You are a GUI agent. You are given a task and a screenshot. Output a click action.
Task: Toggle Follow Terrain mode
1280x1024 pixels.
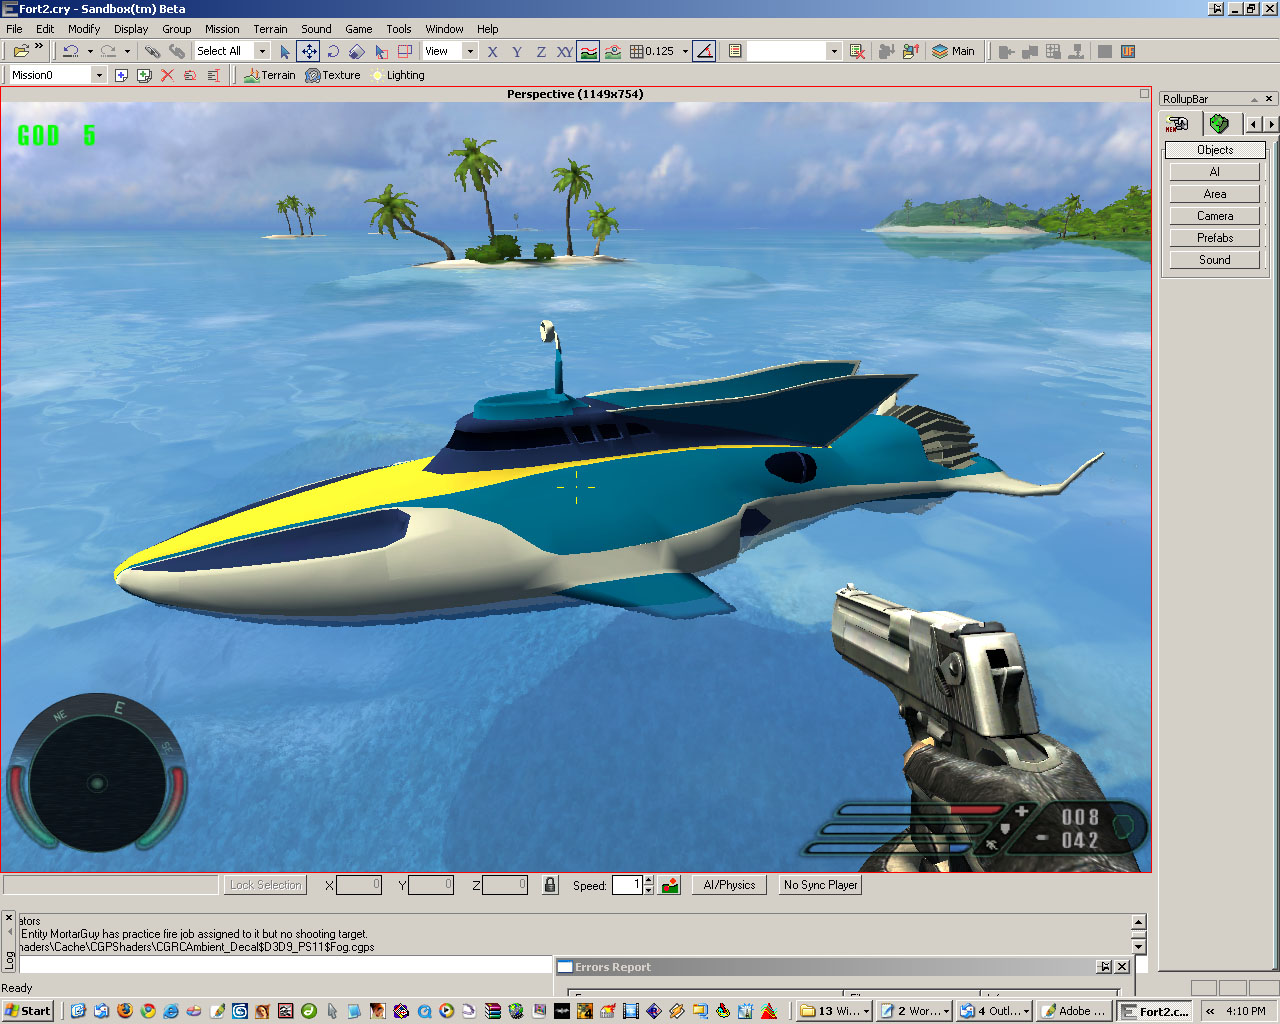click(588, 51)
